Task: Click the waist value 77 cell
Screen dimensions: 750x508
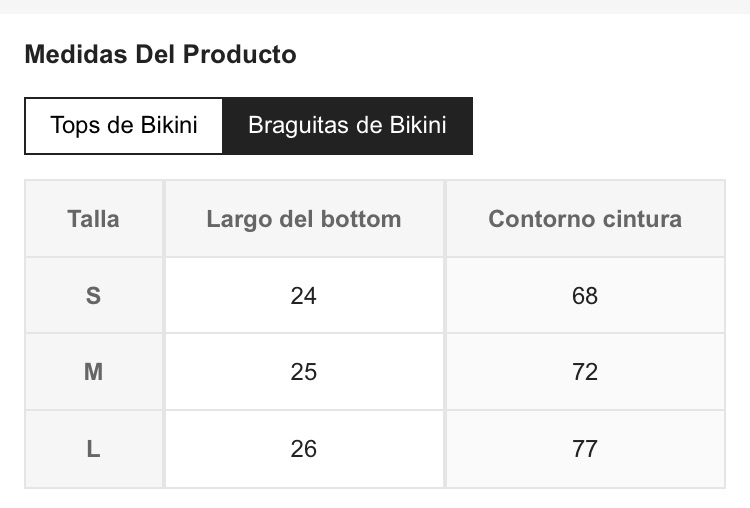Action: (x=585, y=449)
